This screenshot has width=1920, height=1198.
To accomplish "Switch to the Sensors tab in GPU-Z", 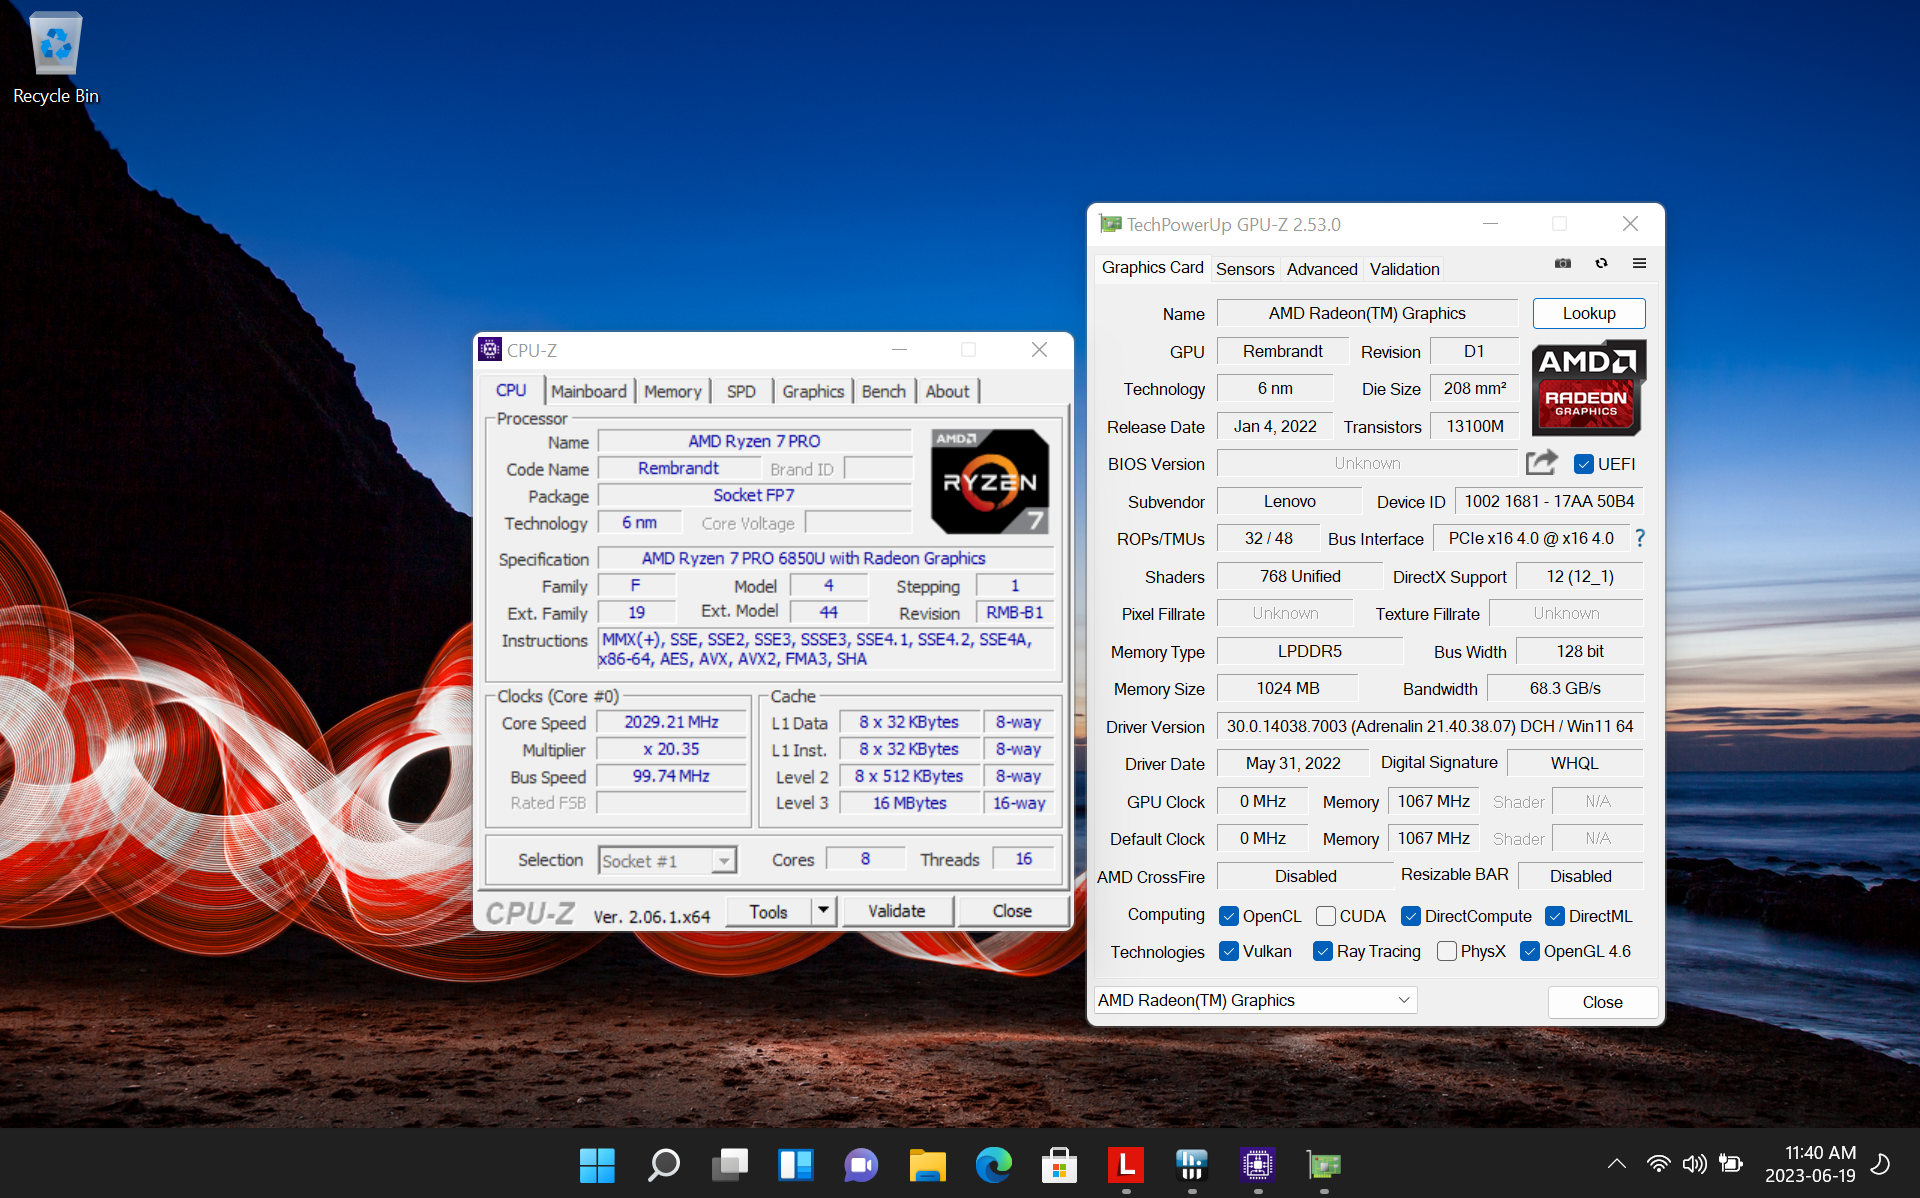I will [x=1245, y=269].
